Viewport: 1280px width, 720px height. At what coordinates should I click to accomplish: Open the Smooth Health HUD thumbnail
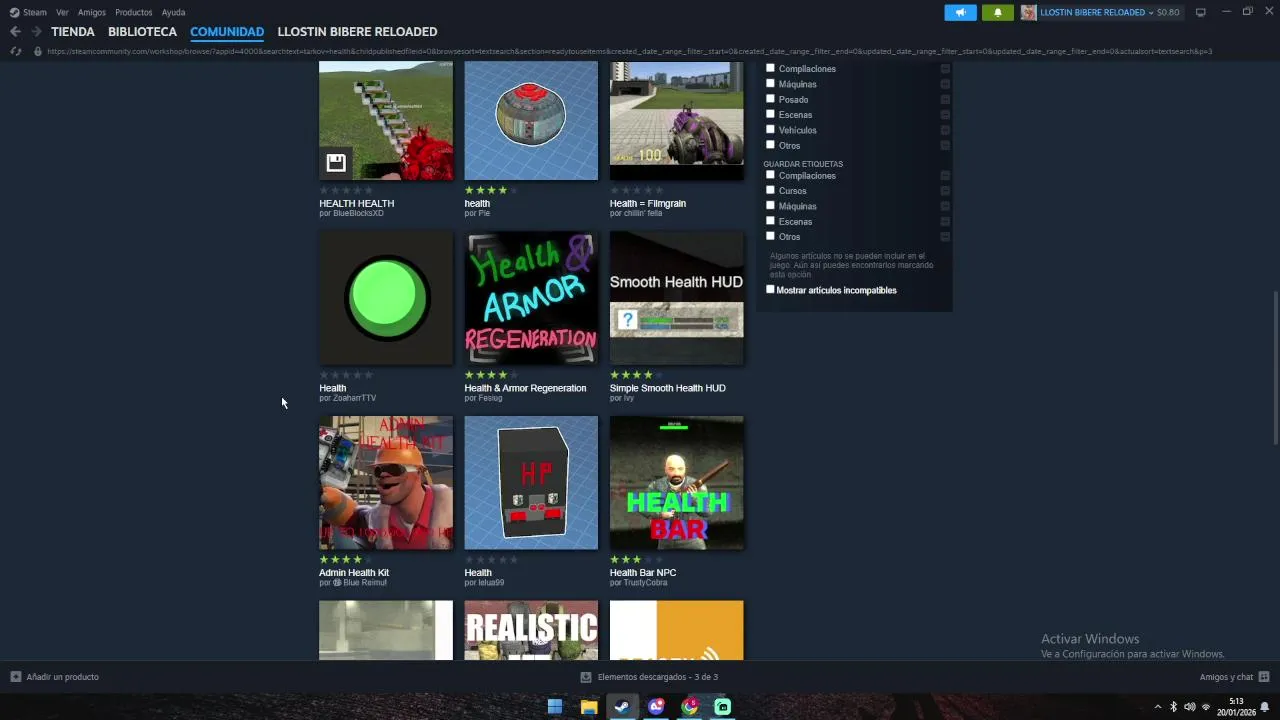point(677,298)
